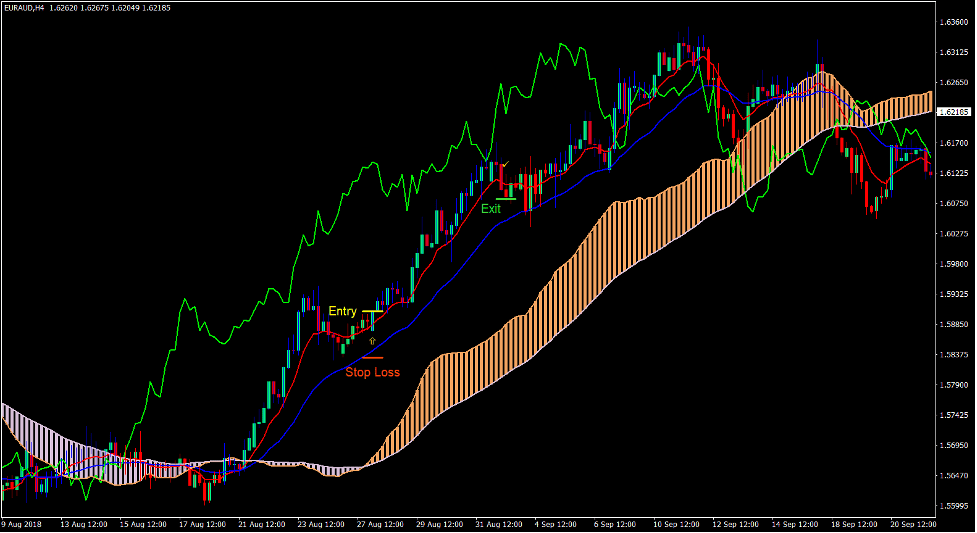The height and width of the screenshot is (533, 977).
Task: Click the red Stop Loss label
Action: pyautogui.click(x=372, y=372)
